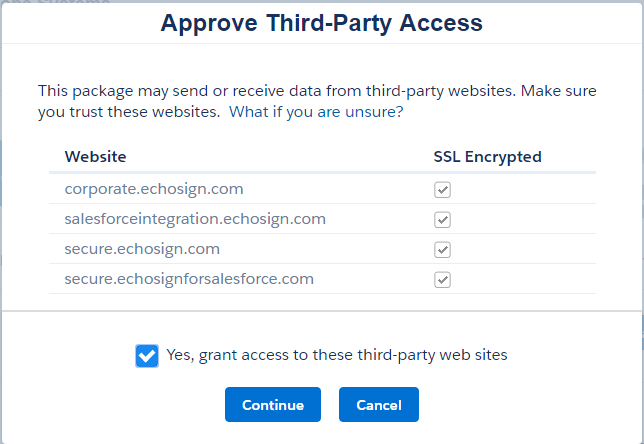The width and height of the screenshot is (644, 444).
Task: Select the salesforceintegration.echosign.com website entry
Action: point(195,219)
